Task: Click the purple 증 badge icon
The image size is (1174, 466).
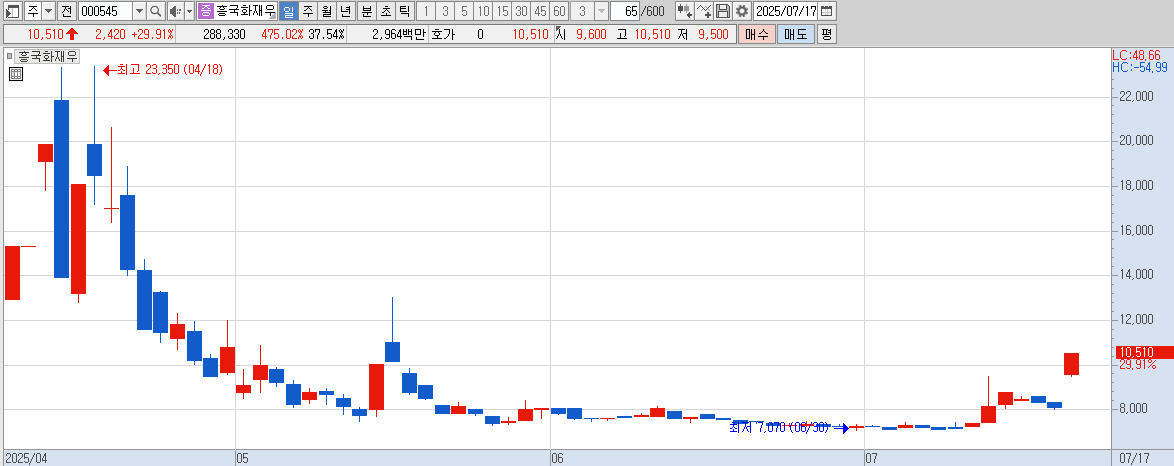Action: 205,11
